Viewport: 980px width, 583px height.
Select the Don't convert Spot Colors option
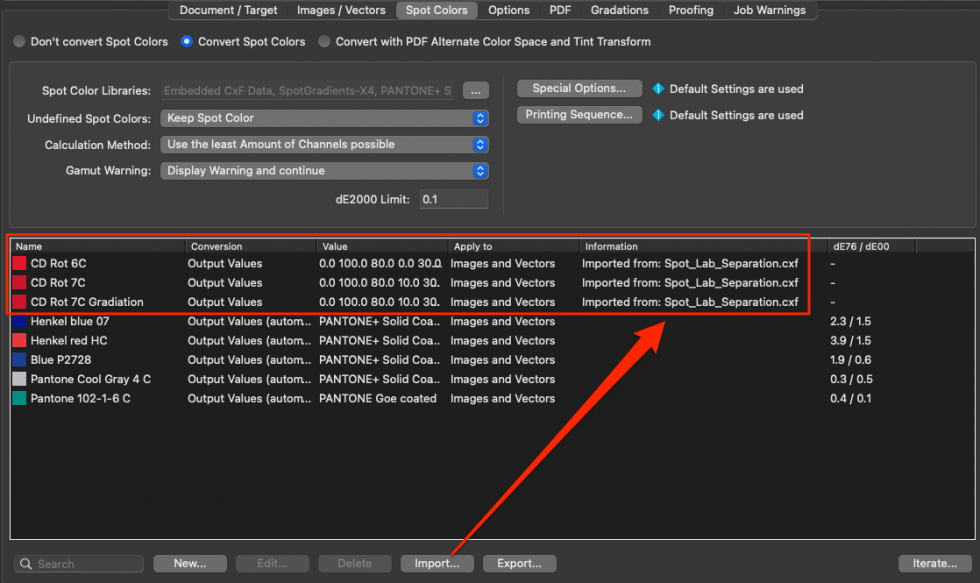(x=17, y=41)
